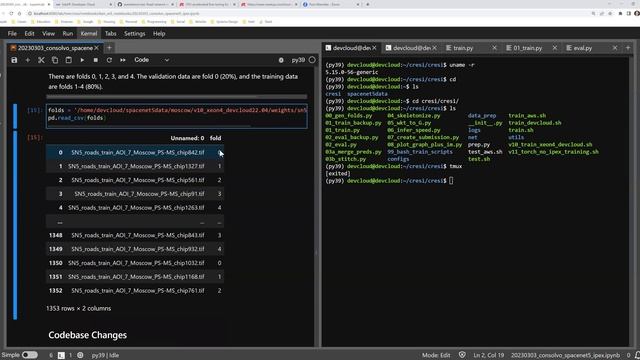Viewport: 640px width, 360px height.
Task: Click the terminals count icon in the status bar
Action: tap(61, 355)
